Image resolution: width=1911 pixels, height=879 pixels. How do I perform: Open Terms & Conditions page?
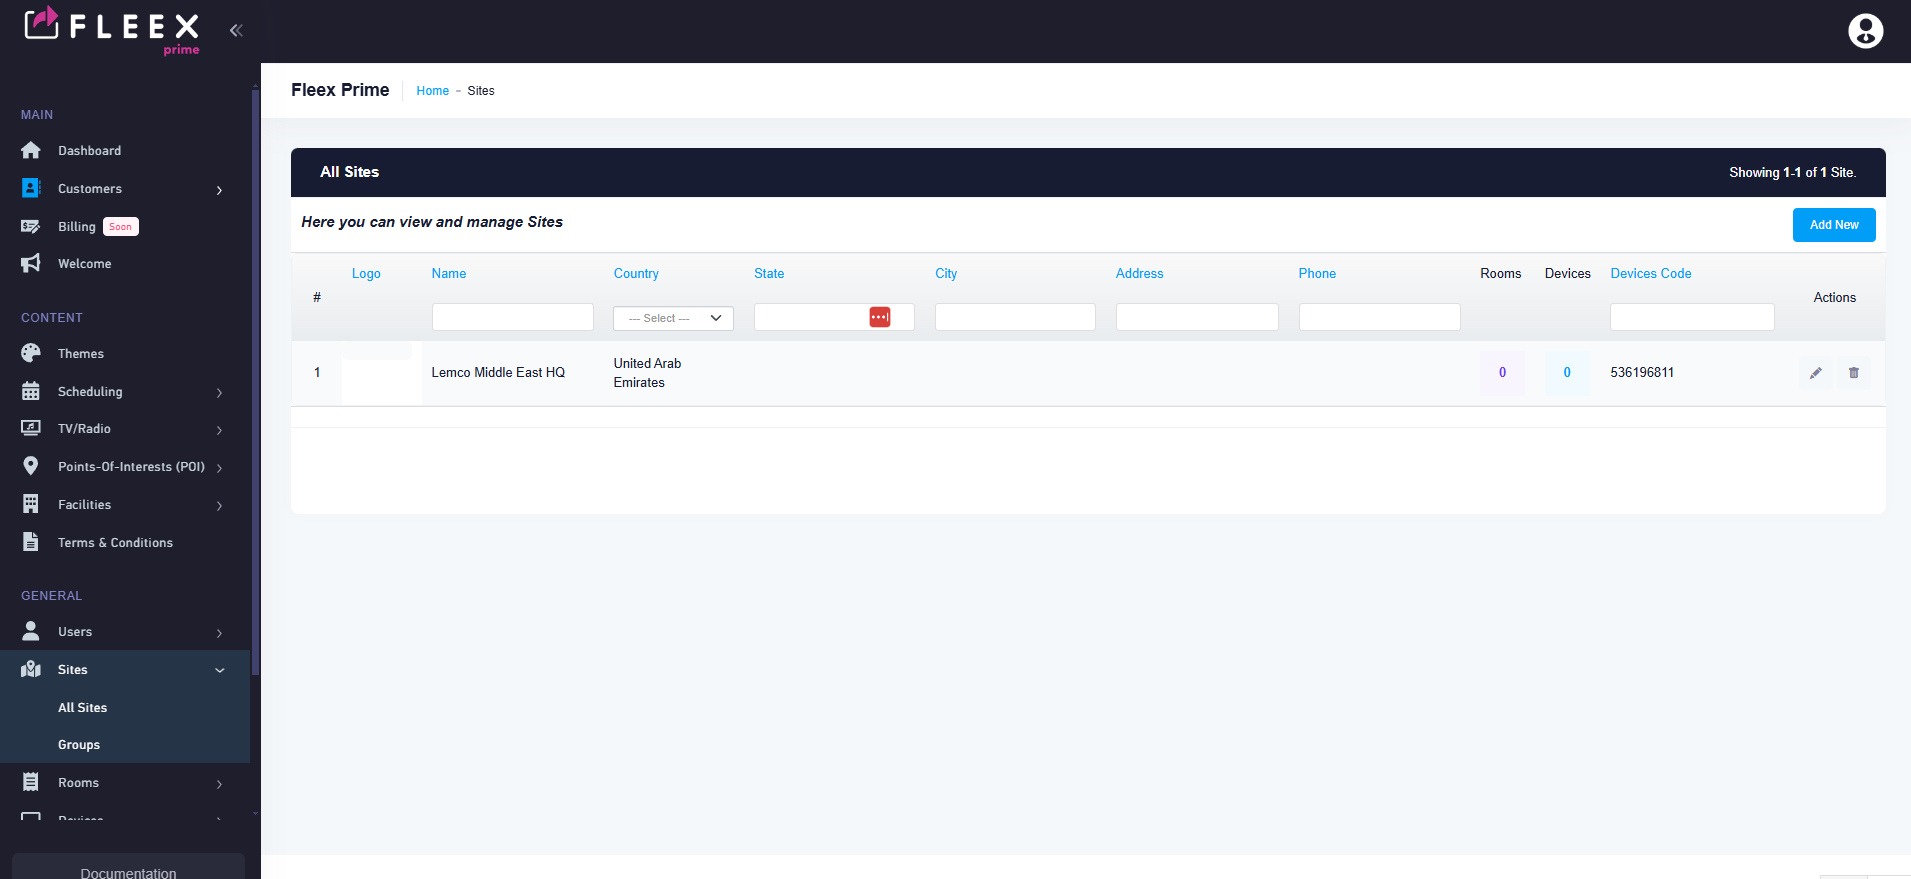coord(115,542)
